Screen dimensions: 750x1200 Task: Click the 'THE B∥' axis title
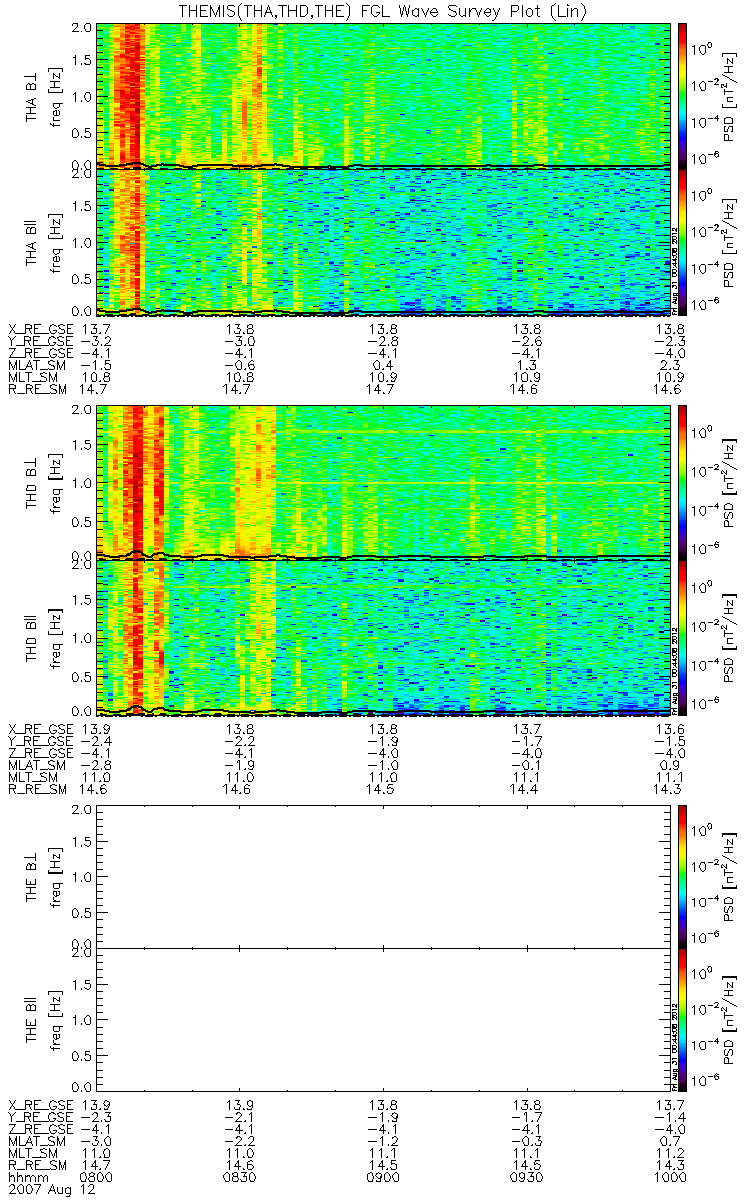pyautogui.click(x=32, y=1019)
